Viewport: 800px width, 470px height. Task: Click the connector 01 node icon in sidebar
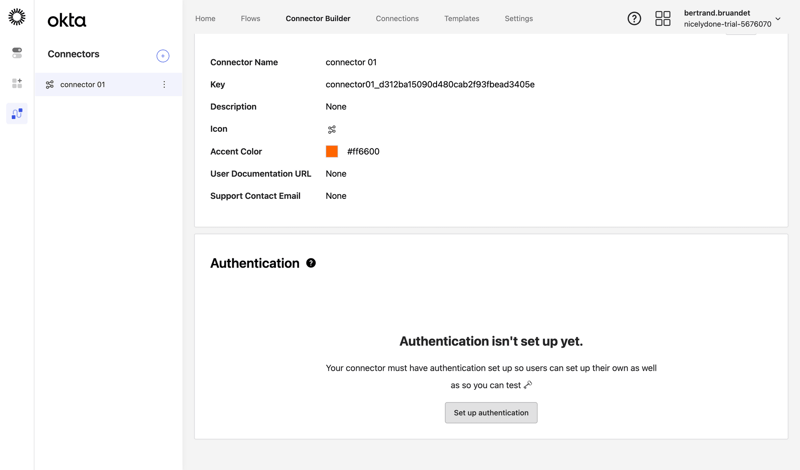49,85
